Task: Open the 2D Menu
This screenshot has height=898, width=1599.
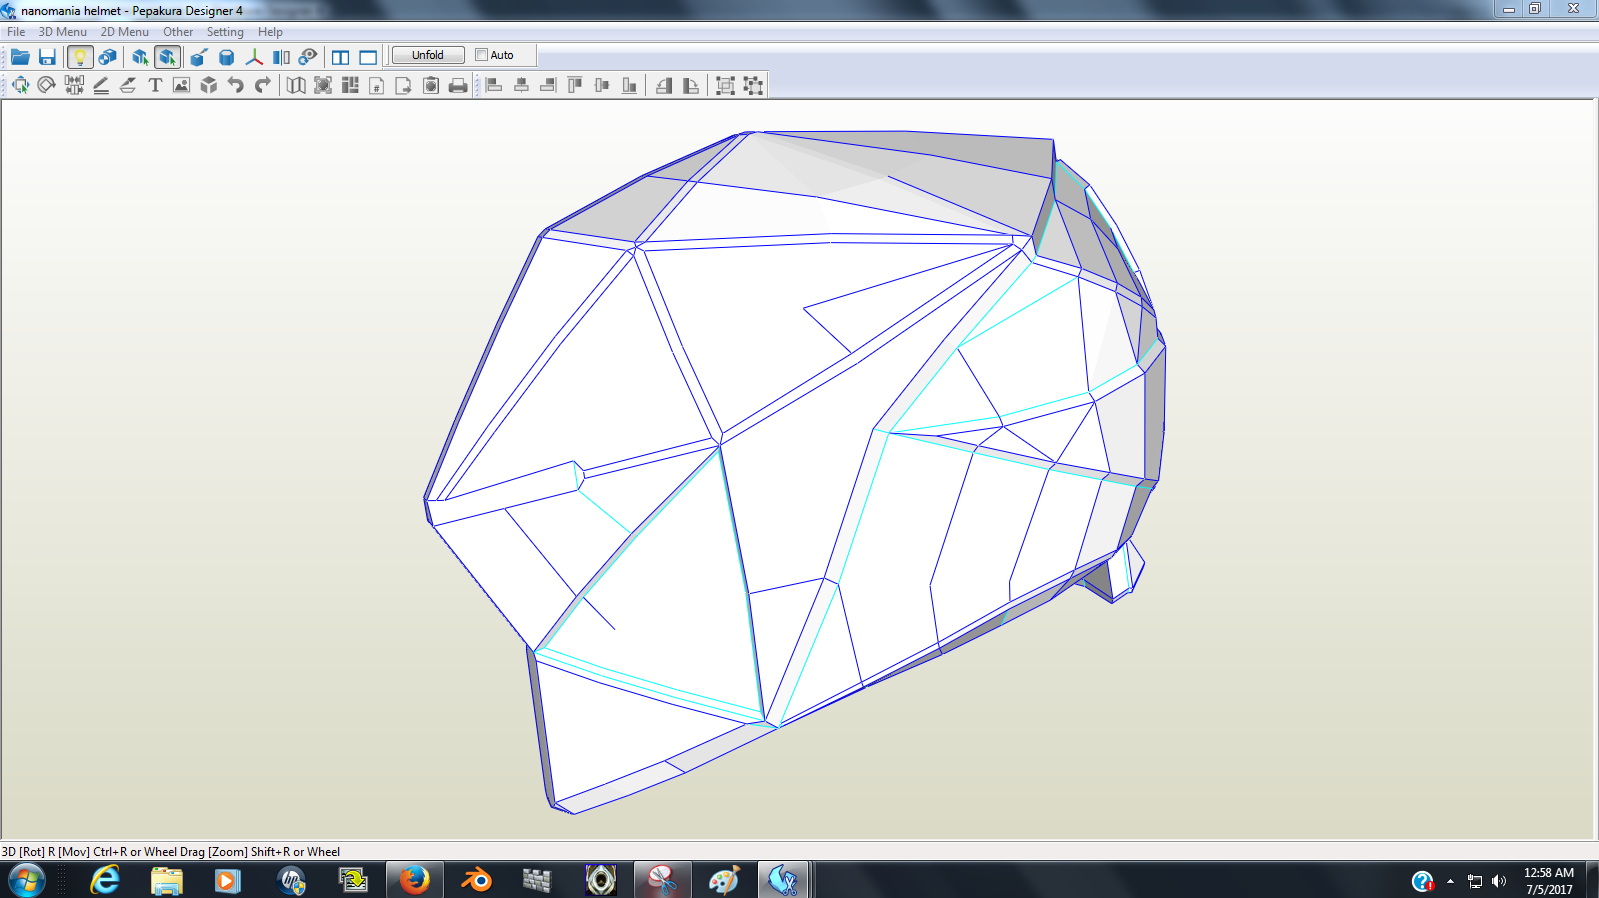Action: (124, 32)
